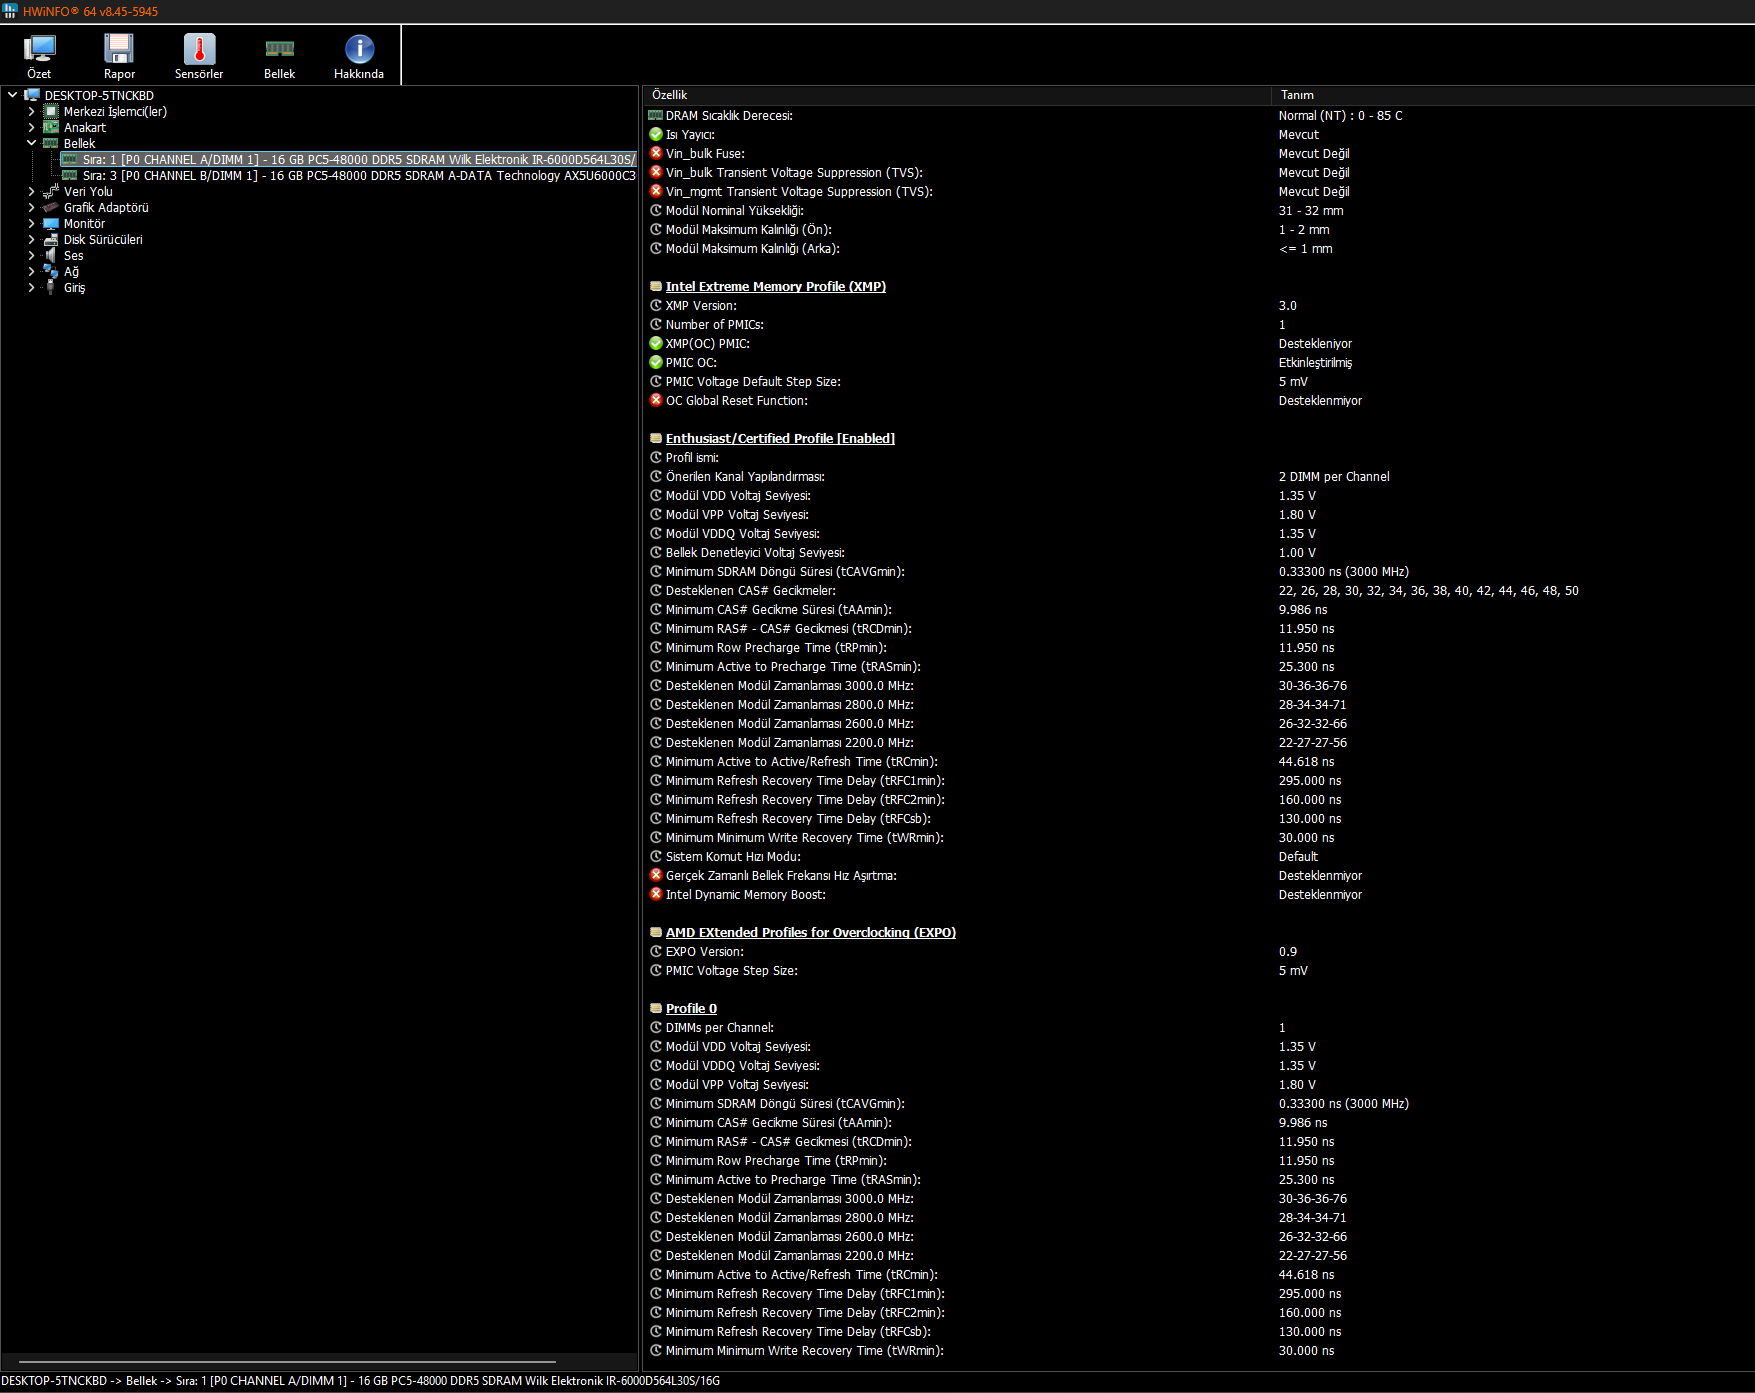
Task: Click the yellow icon beside Profile 0 heading
Action: (656, 1008)
